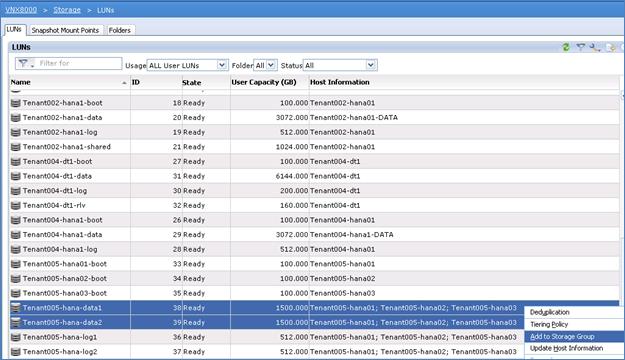Select LUN icon for Tenant005-hana01-boot
The width and height of the screenshot is (625, 360).
[x=16, y=264]
